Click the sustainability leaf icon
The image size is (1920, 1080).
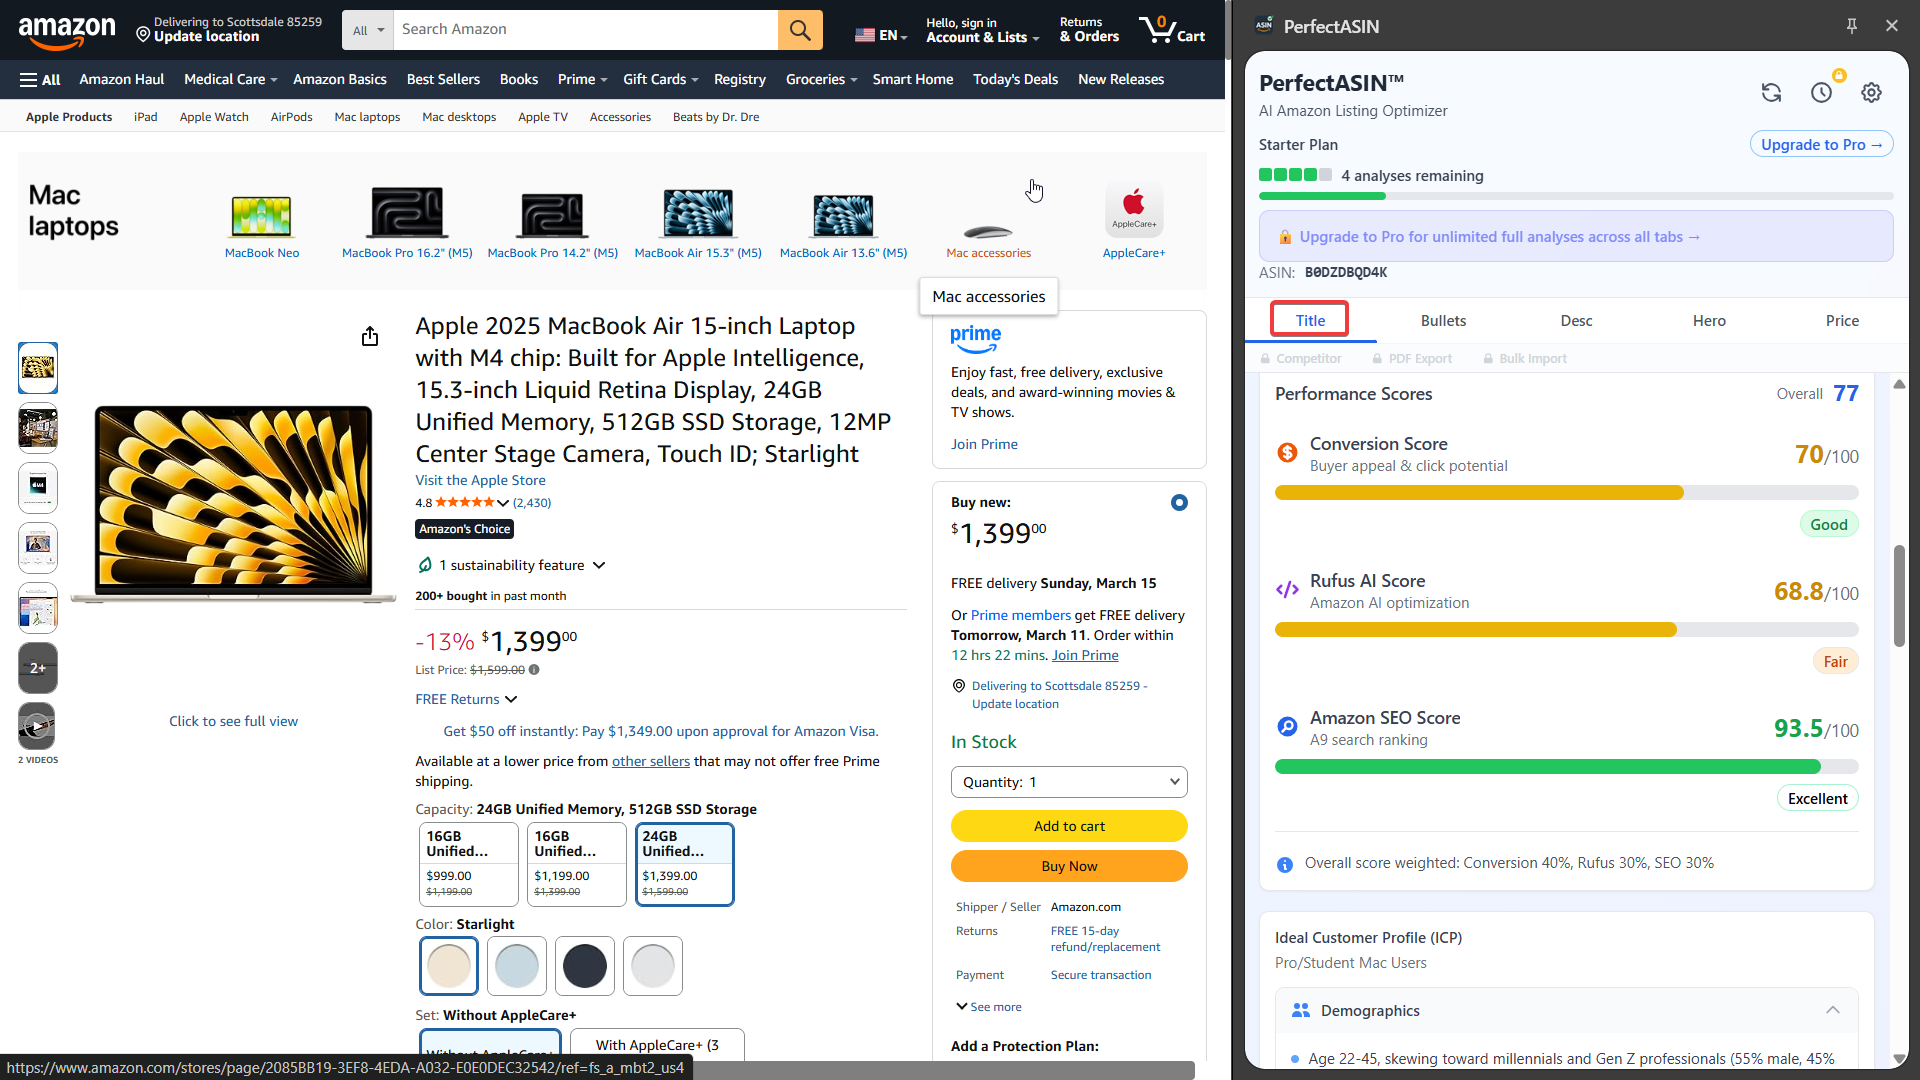(x=425, y=565)
